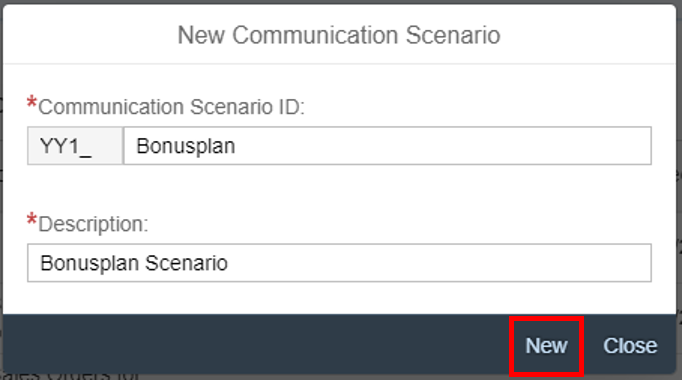Click empty area of the dark footer bar
Image resolution: width=682 pixels, height=380 pixels.
tap(257, 344)
